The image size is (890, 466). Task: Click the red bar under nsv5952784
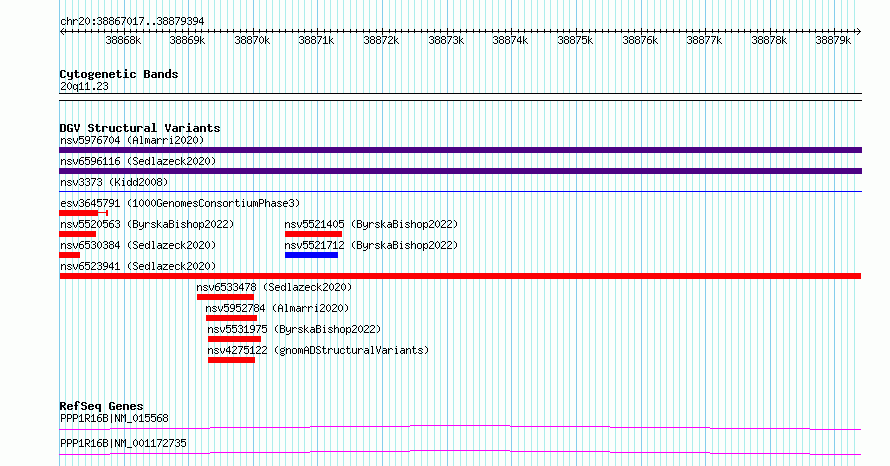click(232, 318)
